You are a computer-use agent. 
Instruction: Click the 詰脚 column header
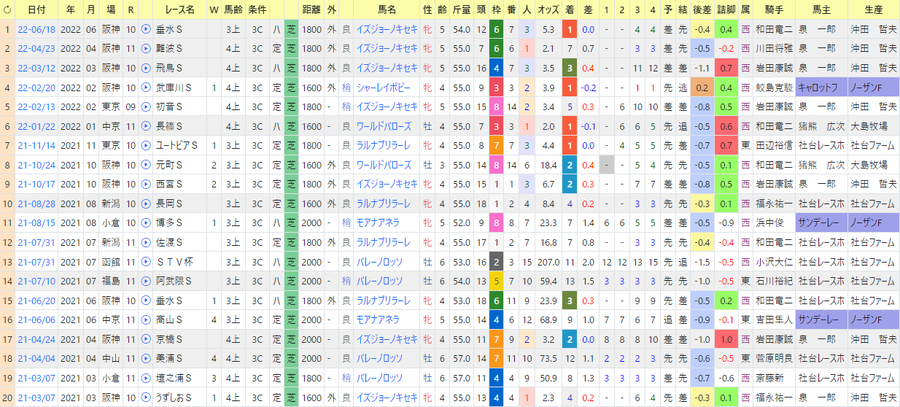pos(727,10)
